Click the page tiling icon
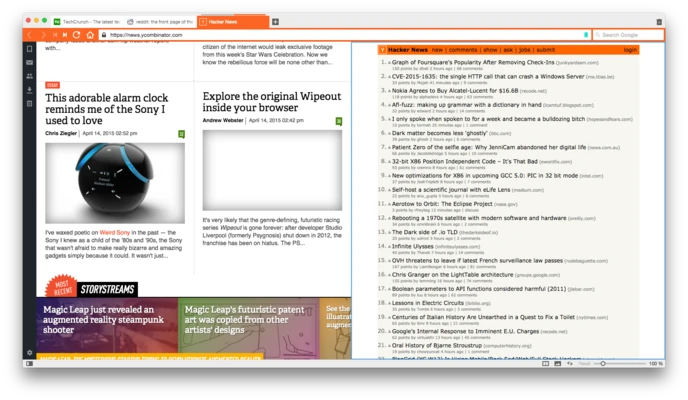The height and width of the screenshot is (400, 688). (545, 364)
